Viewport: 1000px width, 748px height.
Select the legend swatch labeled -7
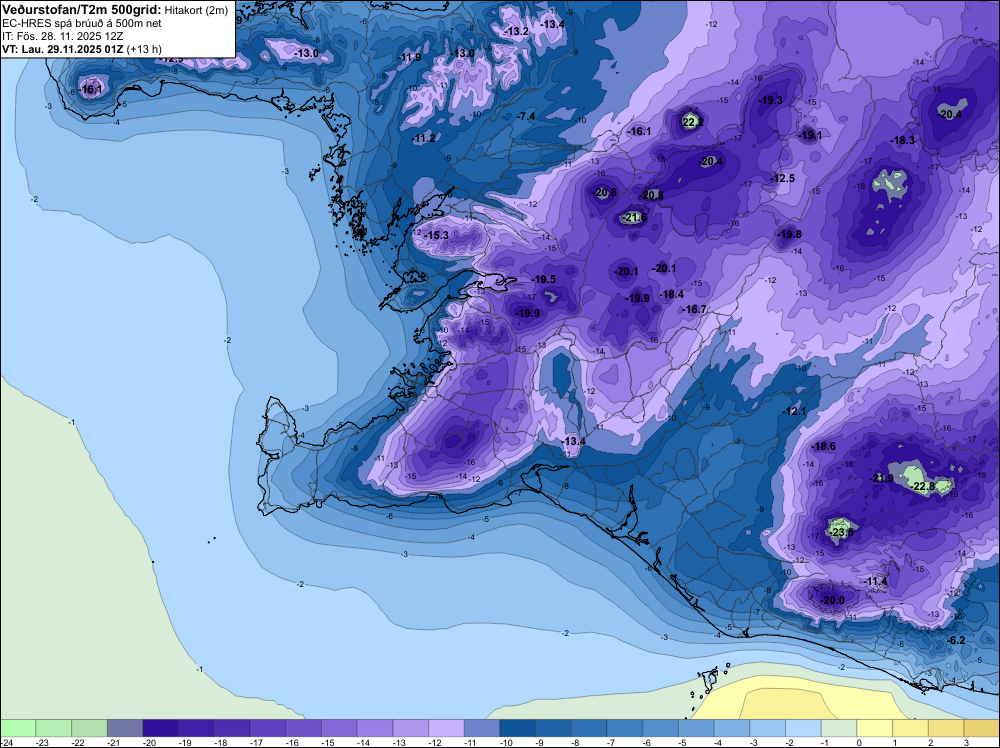pyautogui.click(x=625, y=728)
